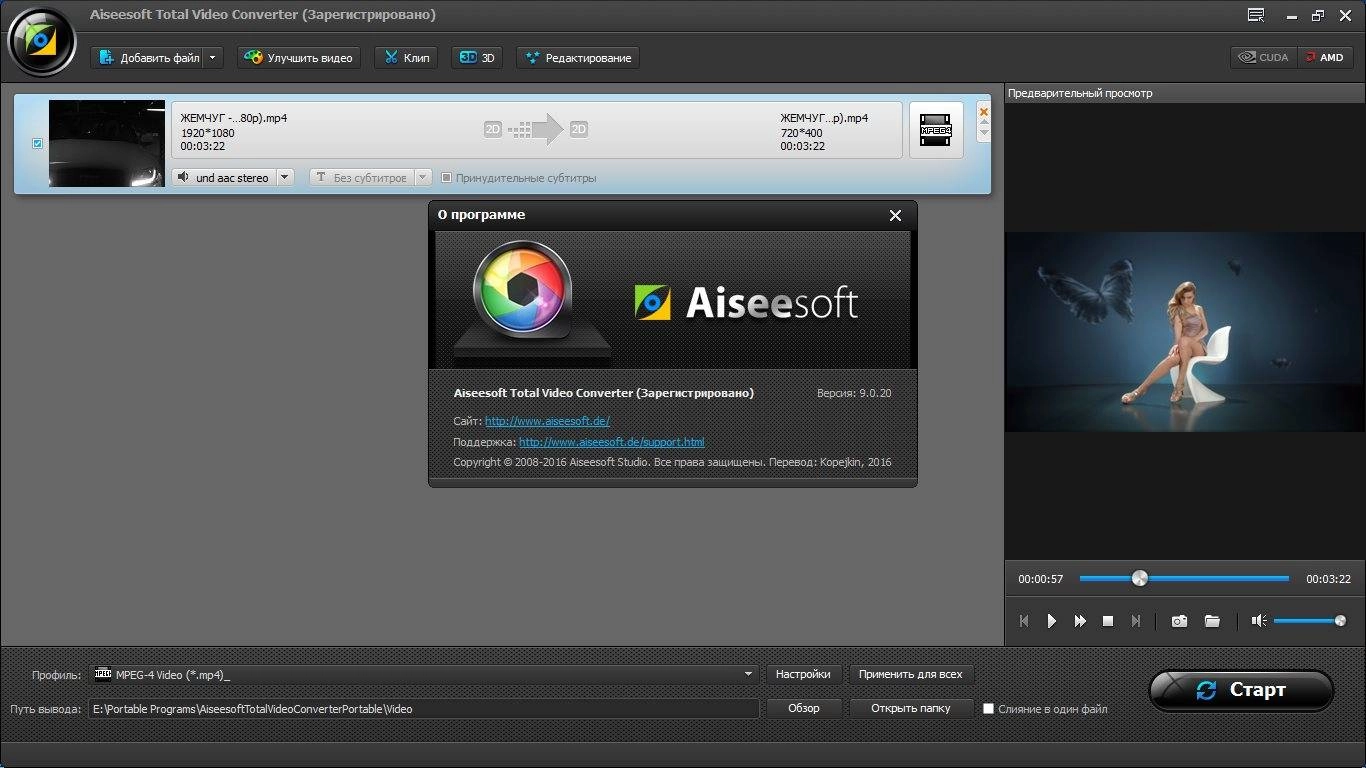This screenshot has width=1366, height=768.
Task: Play the preview video
Action: click(x=1052, y=621)
